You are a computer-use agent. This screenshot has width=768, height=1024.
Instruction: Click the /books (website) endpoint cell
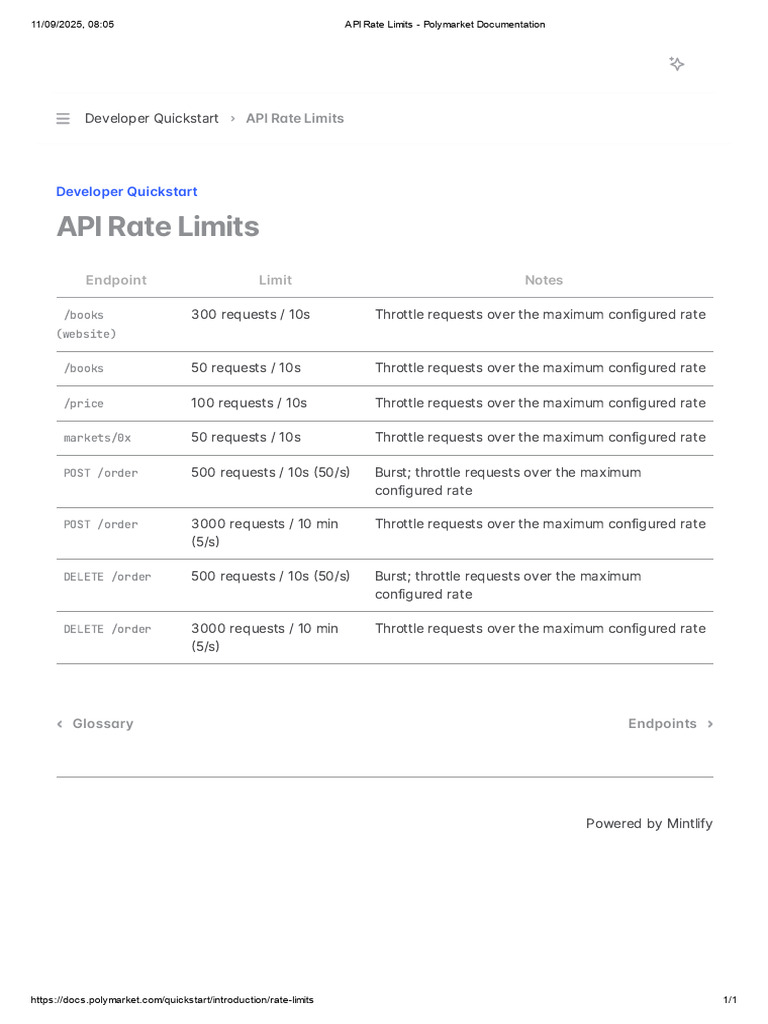86,324
